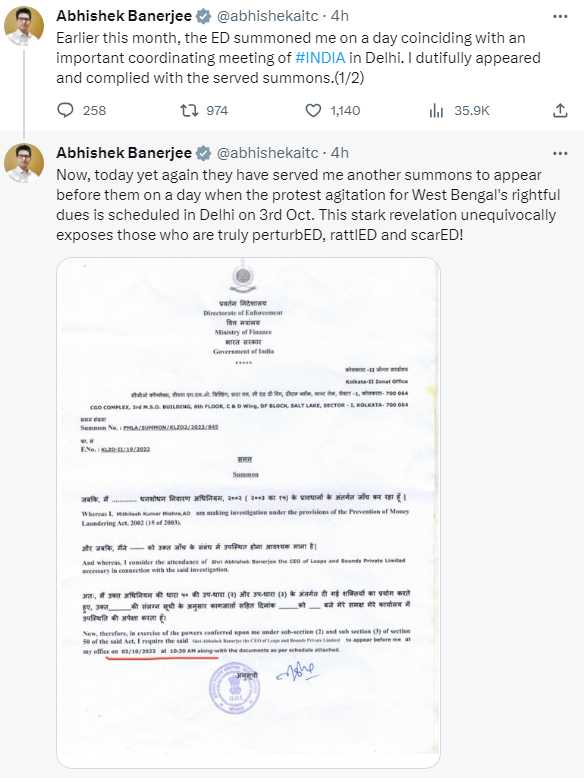Open the #INDIA hashtag link
Viewport: 584px width, 778px height.
320,58
